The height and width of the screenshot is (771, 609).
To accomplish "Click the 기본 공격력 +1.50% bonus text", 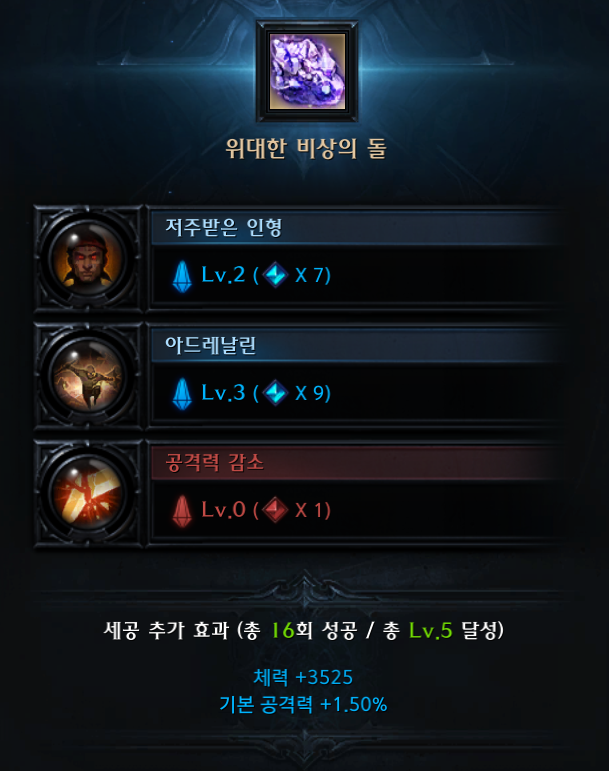I will coord(303,704).
